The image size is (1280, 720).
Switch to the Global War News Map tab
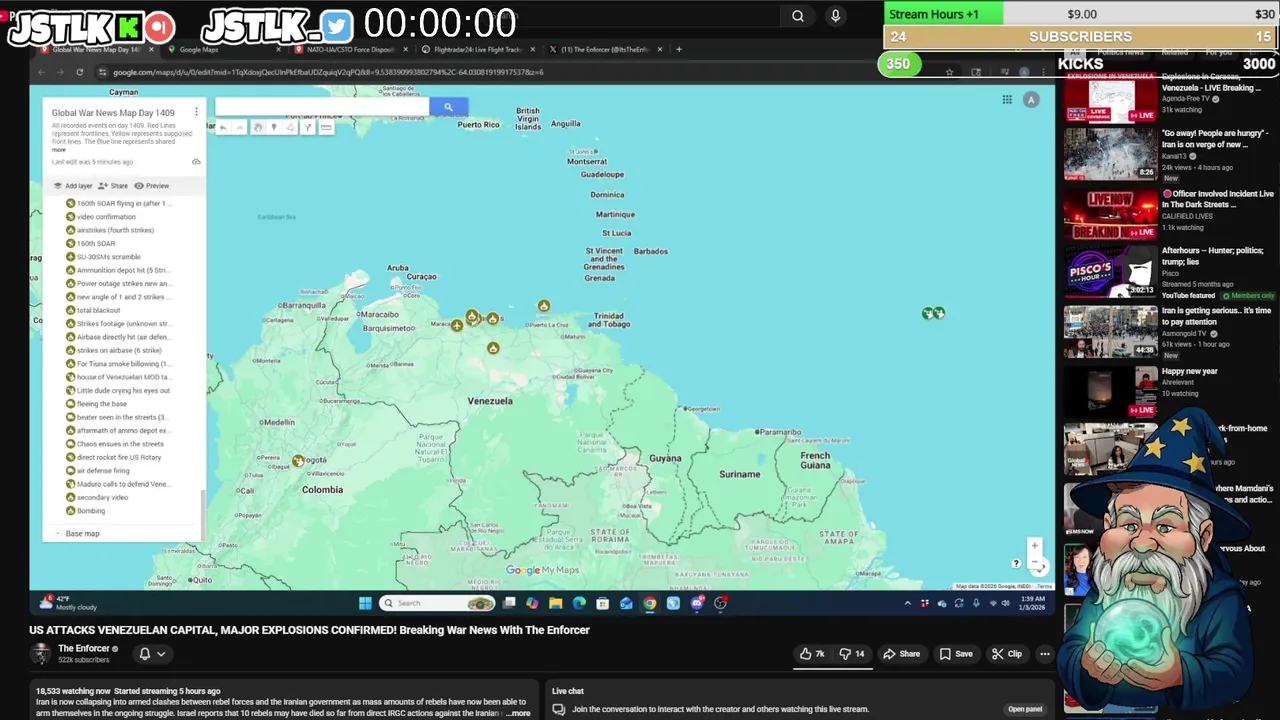(x=95, y=49)
